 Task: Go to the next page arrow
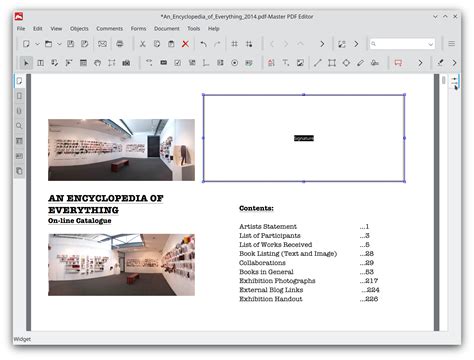point(286,44)
